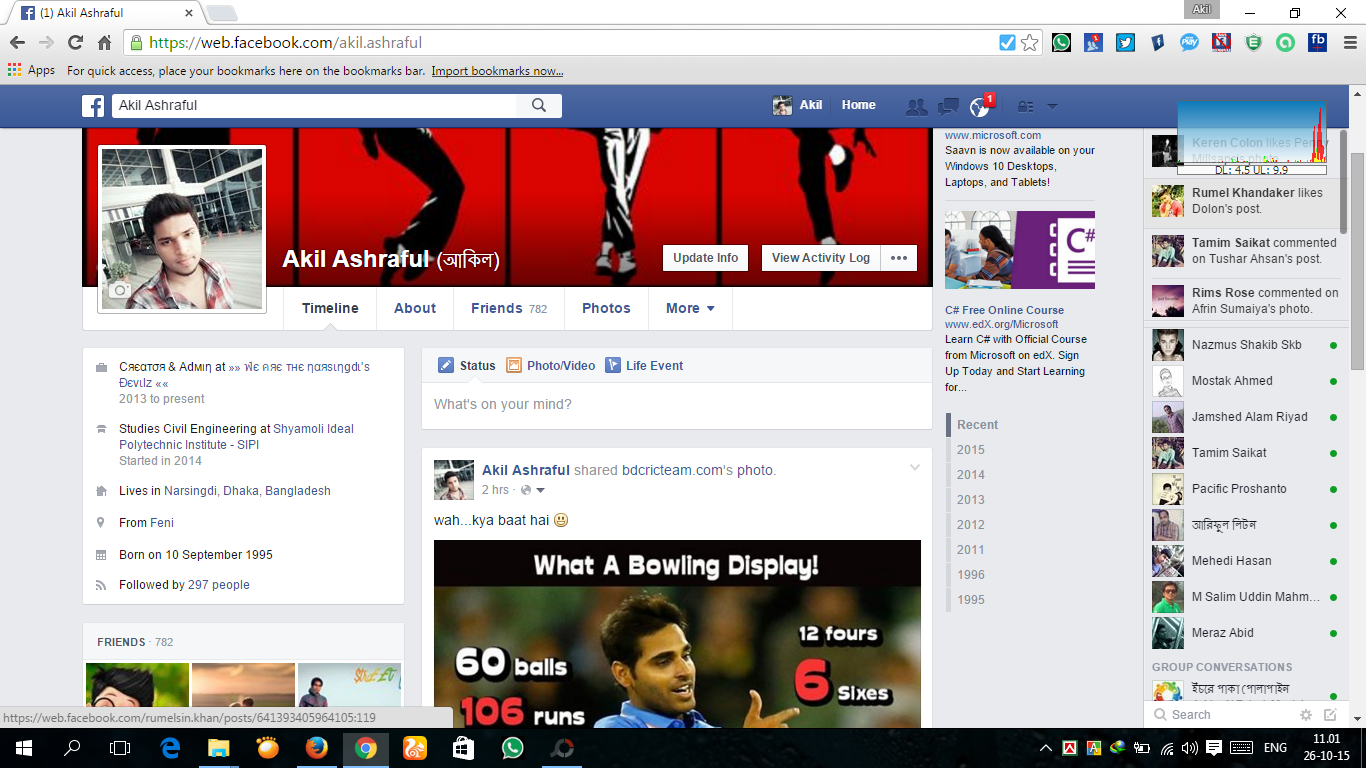Go to Home in Facebook header

859,105
